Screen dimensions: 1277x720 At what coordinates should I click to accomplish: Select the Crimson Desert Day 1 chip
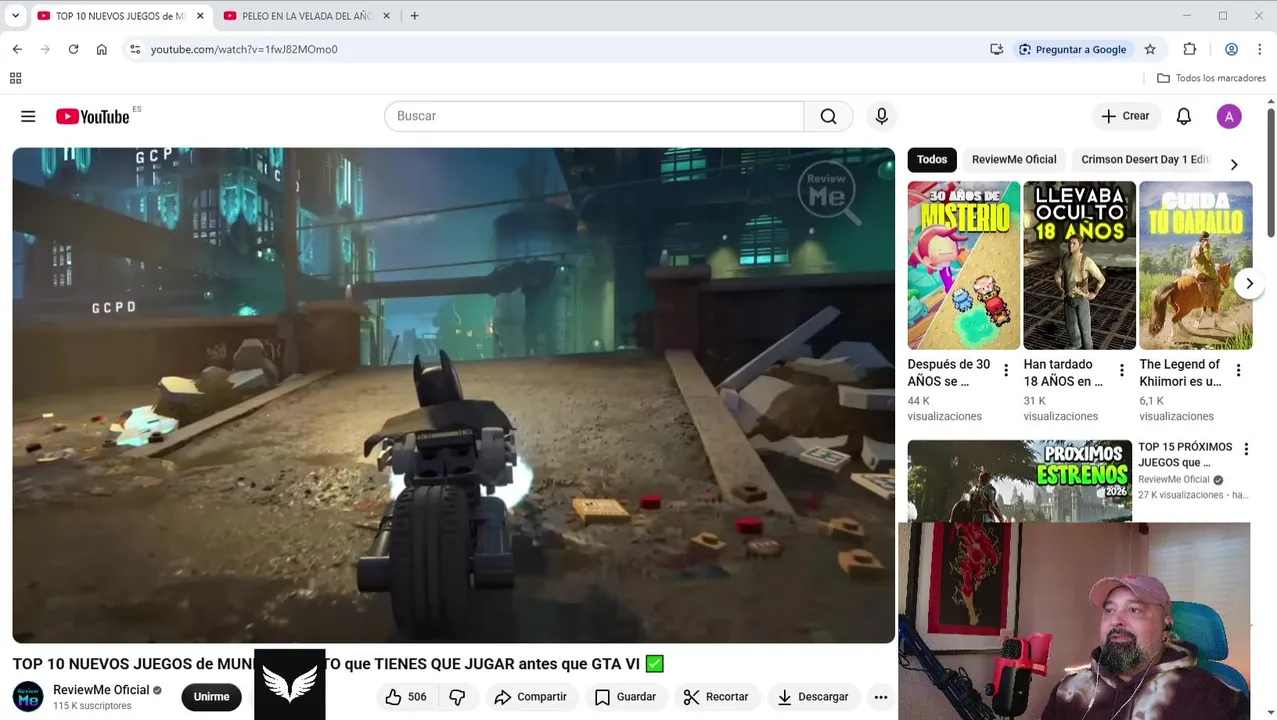tap(1145, 160)
